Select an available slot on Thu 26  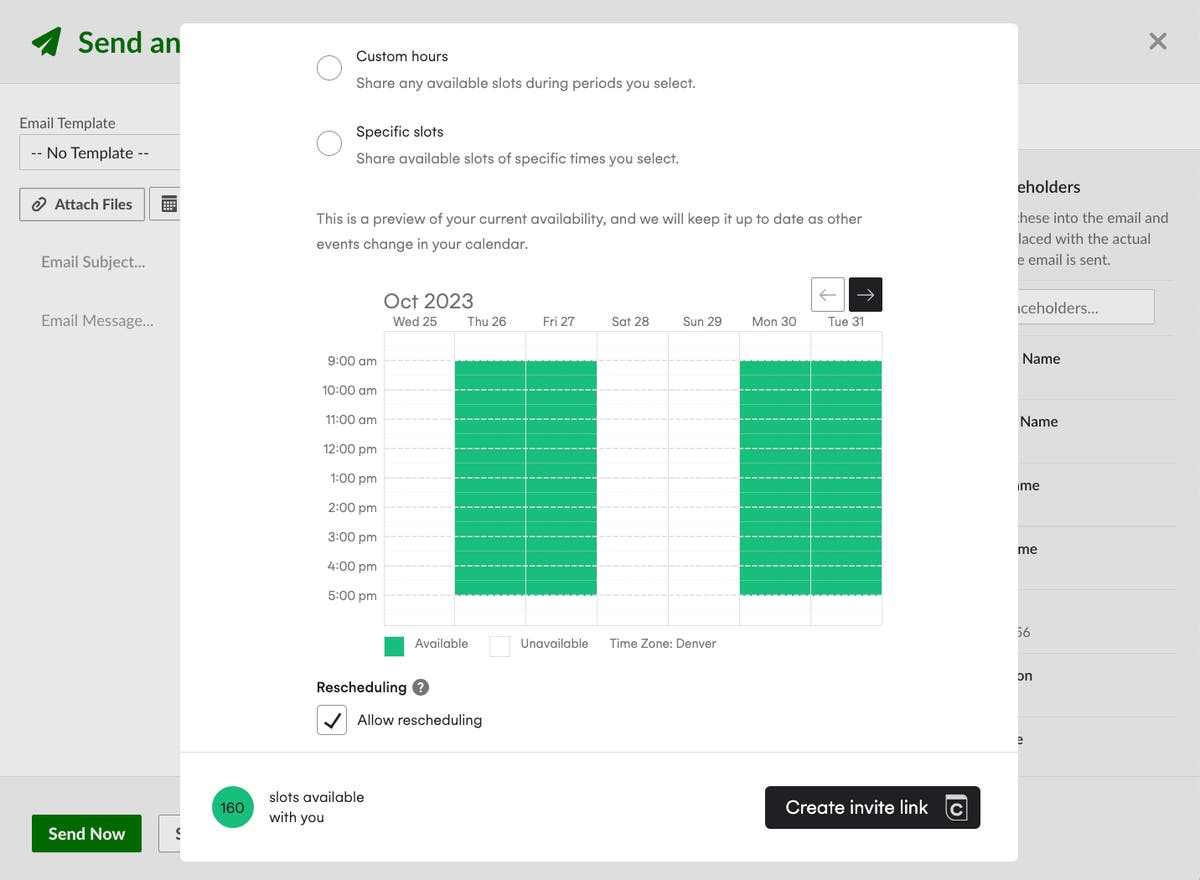point(488,450)
